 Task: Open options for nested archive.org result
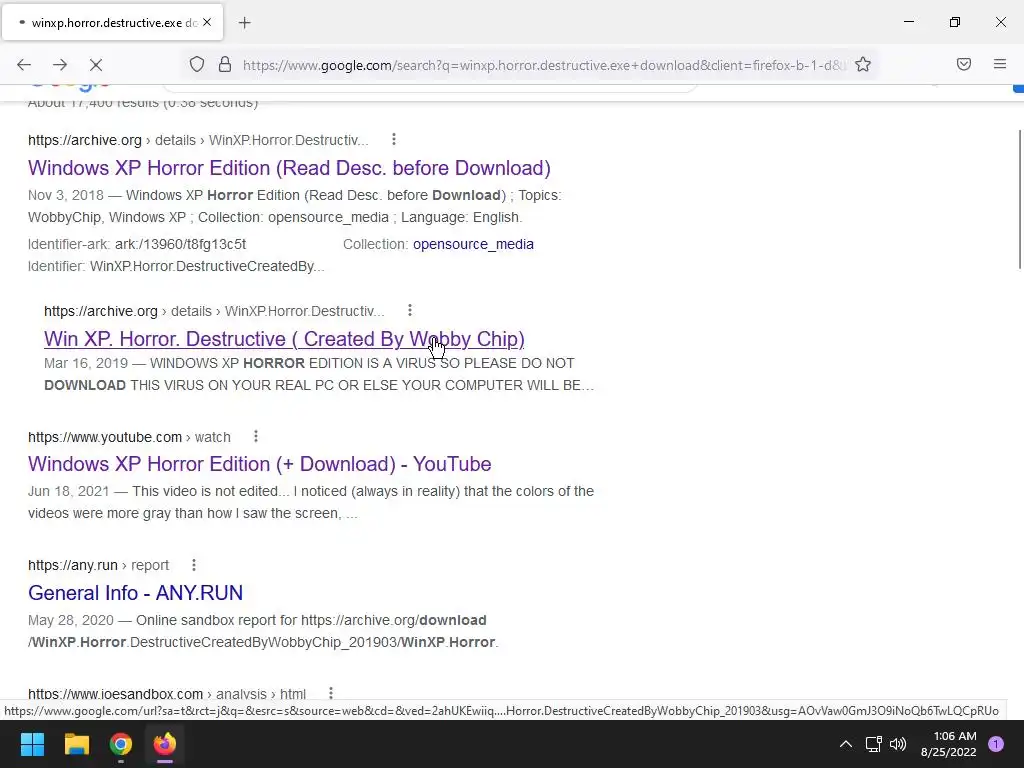pos(410,310)
